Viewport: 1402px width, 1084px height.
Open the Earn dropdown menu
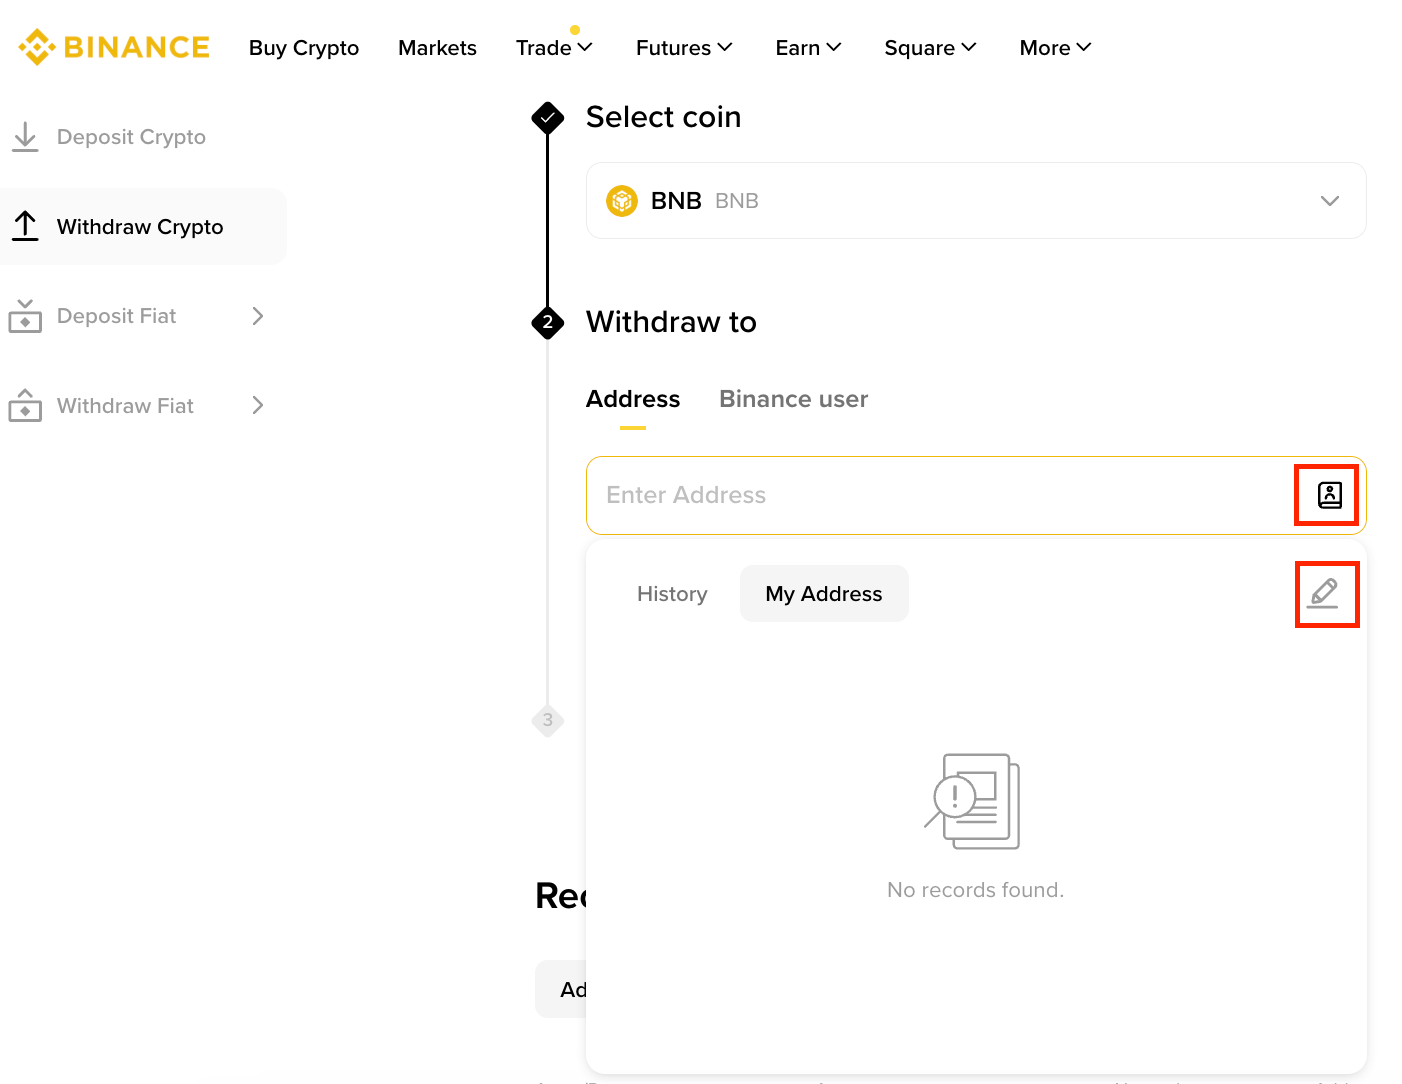(x=808, y=48)
